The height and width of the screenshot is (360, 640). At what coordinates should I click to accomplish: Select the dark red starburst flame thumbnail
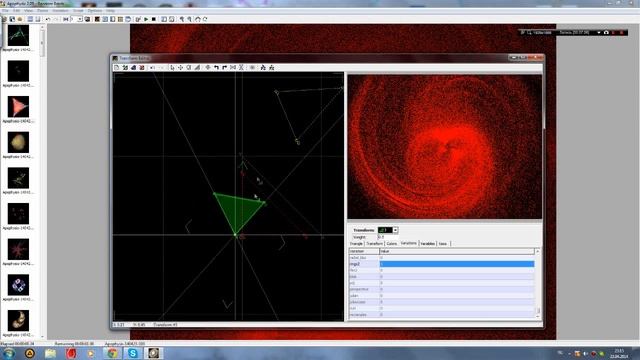point(18,249)
